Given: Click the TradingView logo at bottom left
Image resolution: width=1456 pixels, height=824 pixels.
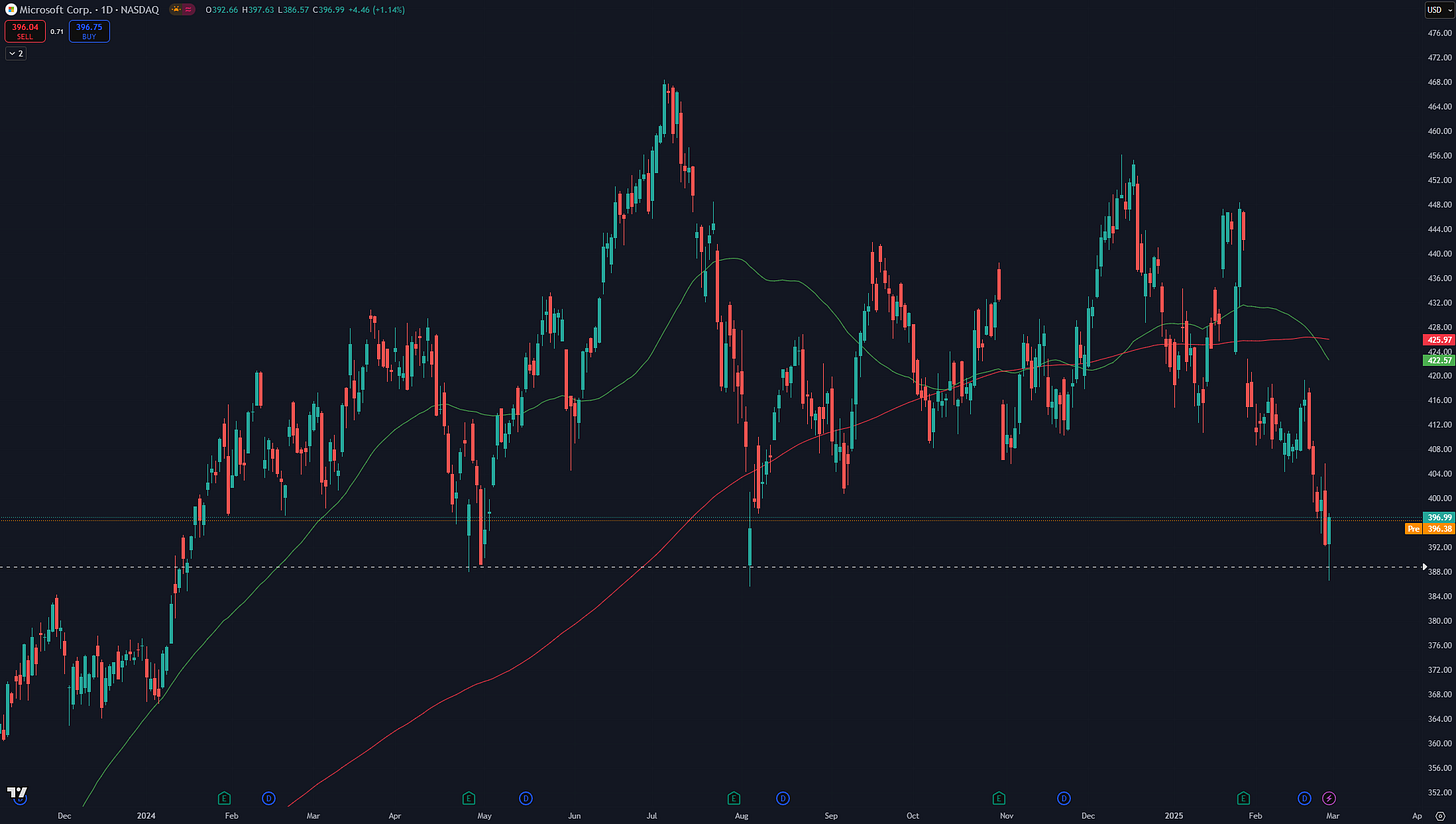Looking at the screenshot, I should tap(17, 794).
